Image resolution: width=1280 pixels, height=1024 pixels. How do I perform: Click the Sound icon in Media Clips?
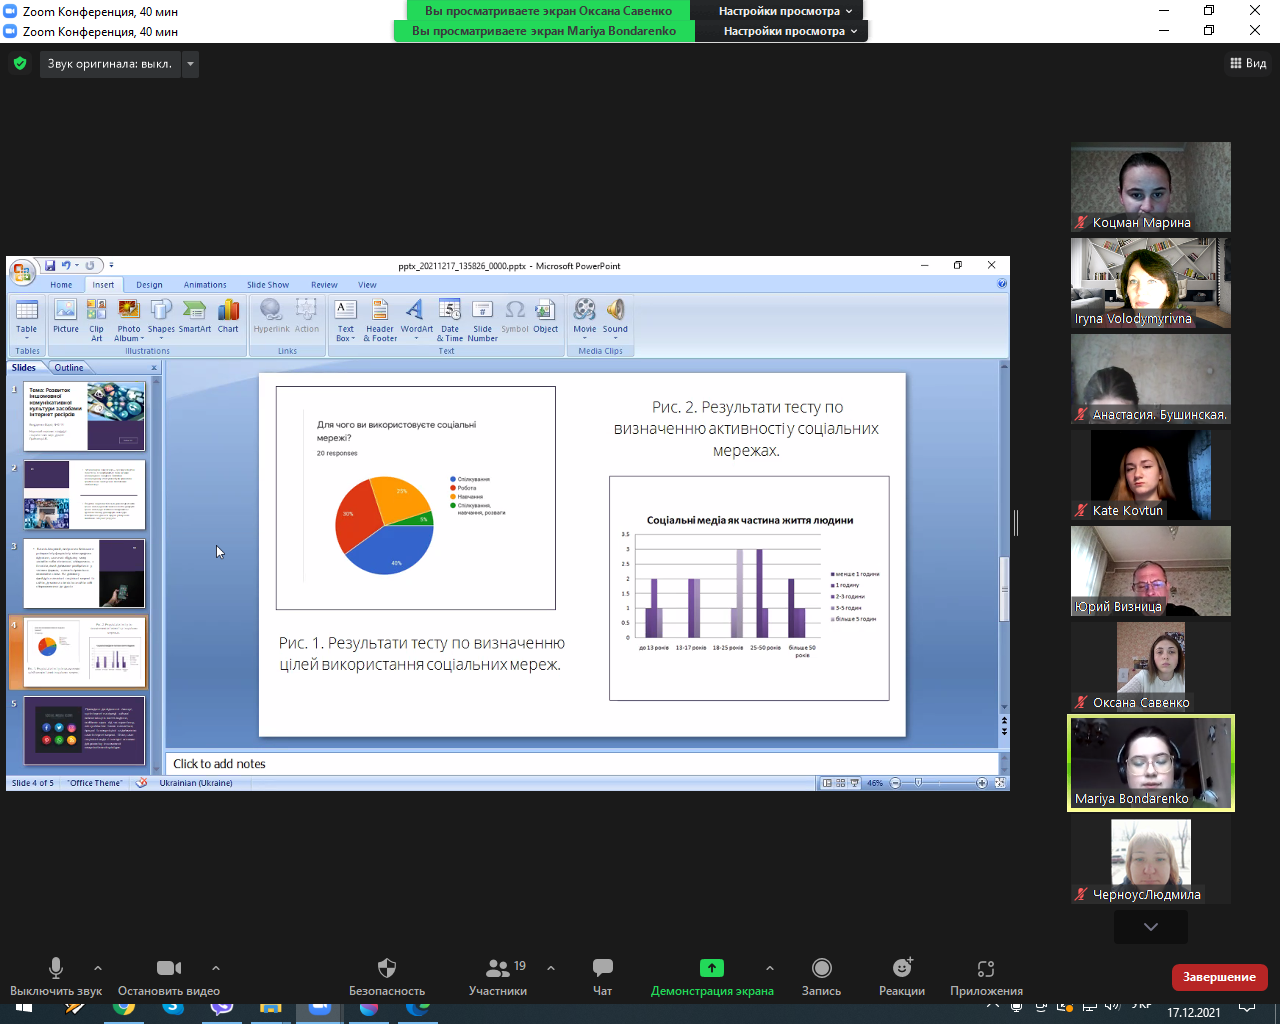[x=615, y=319]
